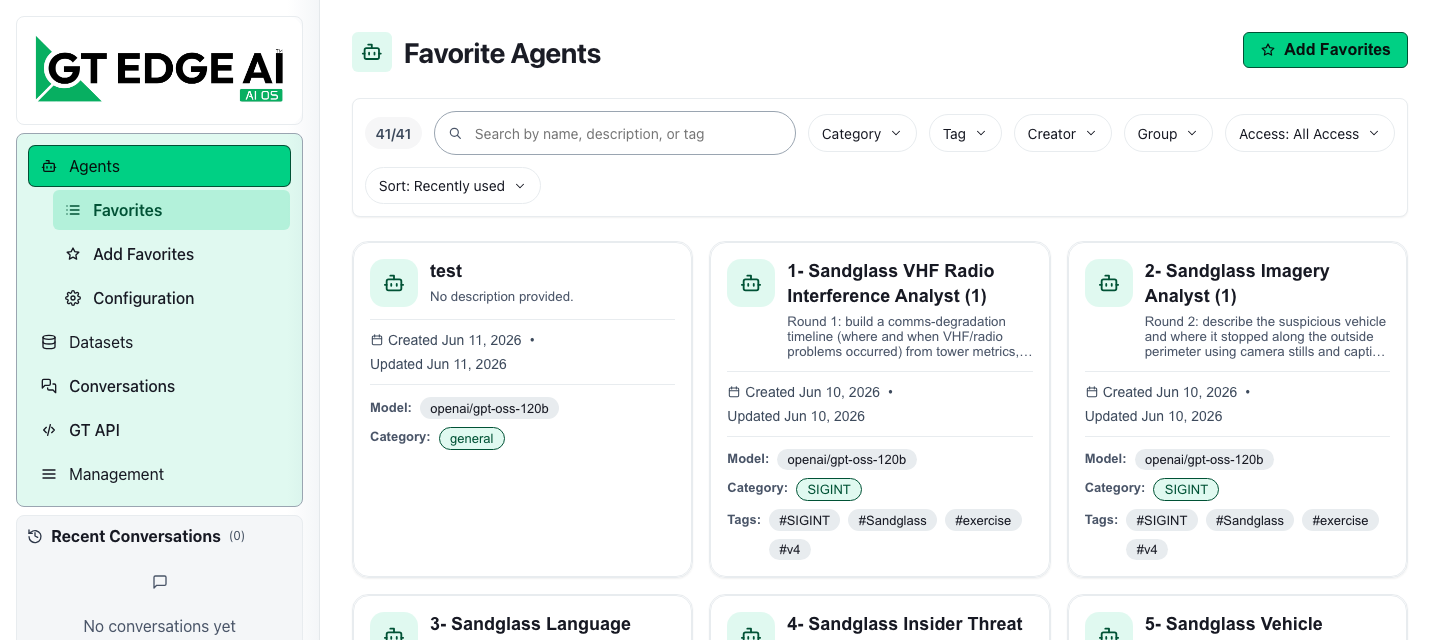Open the Group filter dropdown
Image resolution: width=1440 pixels, height=640 pixels.
coord(1168,133)
